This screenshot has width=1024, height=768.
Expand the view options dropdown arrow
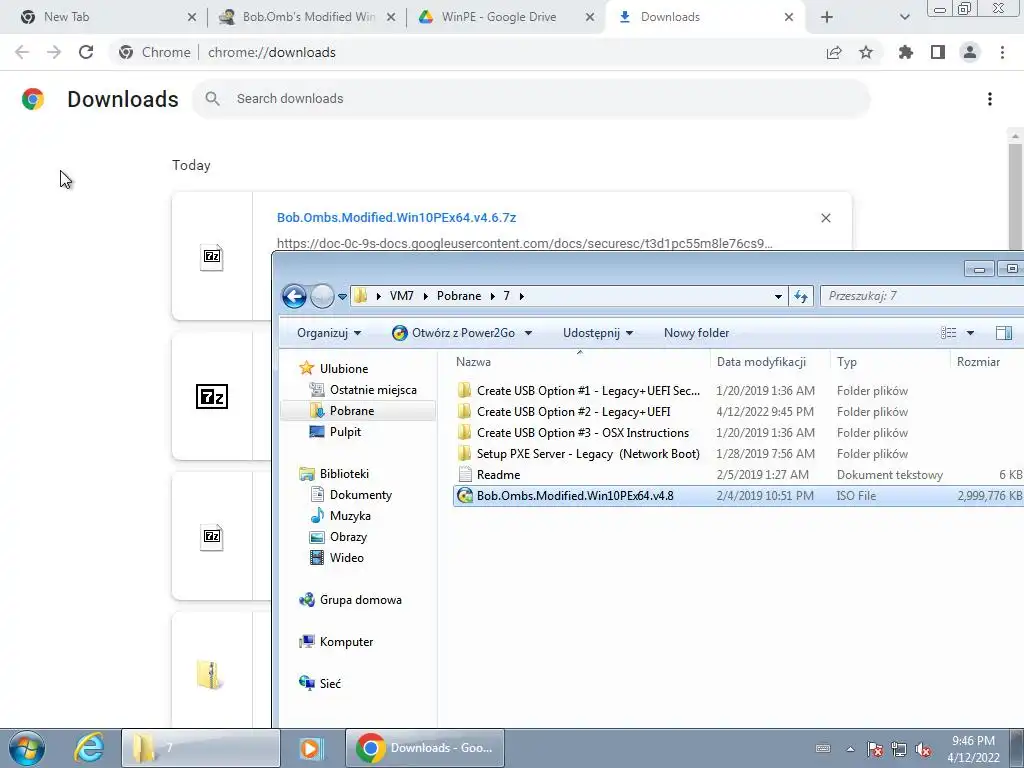click(970, 333)
